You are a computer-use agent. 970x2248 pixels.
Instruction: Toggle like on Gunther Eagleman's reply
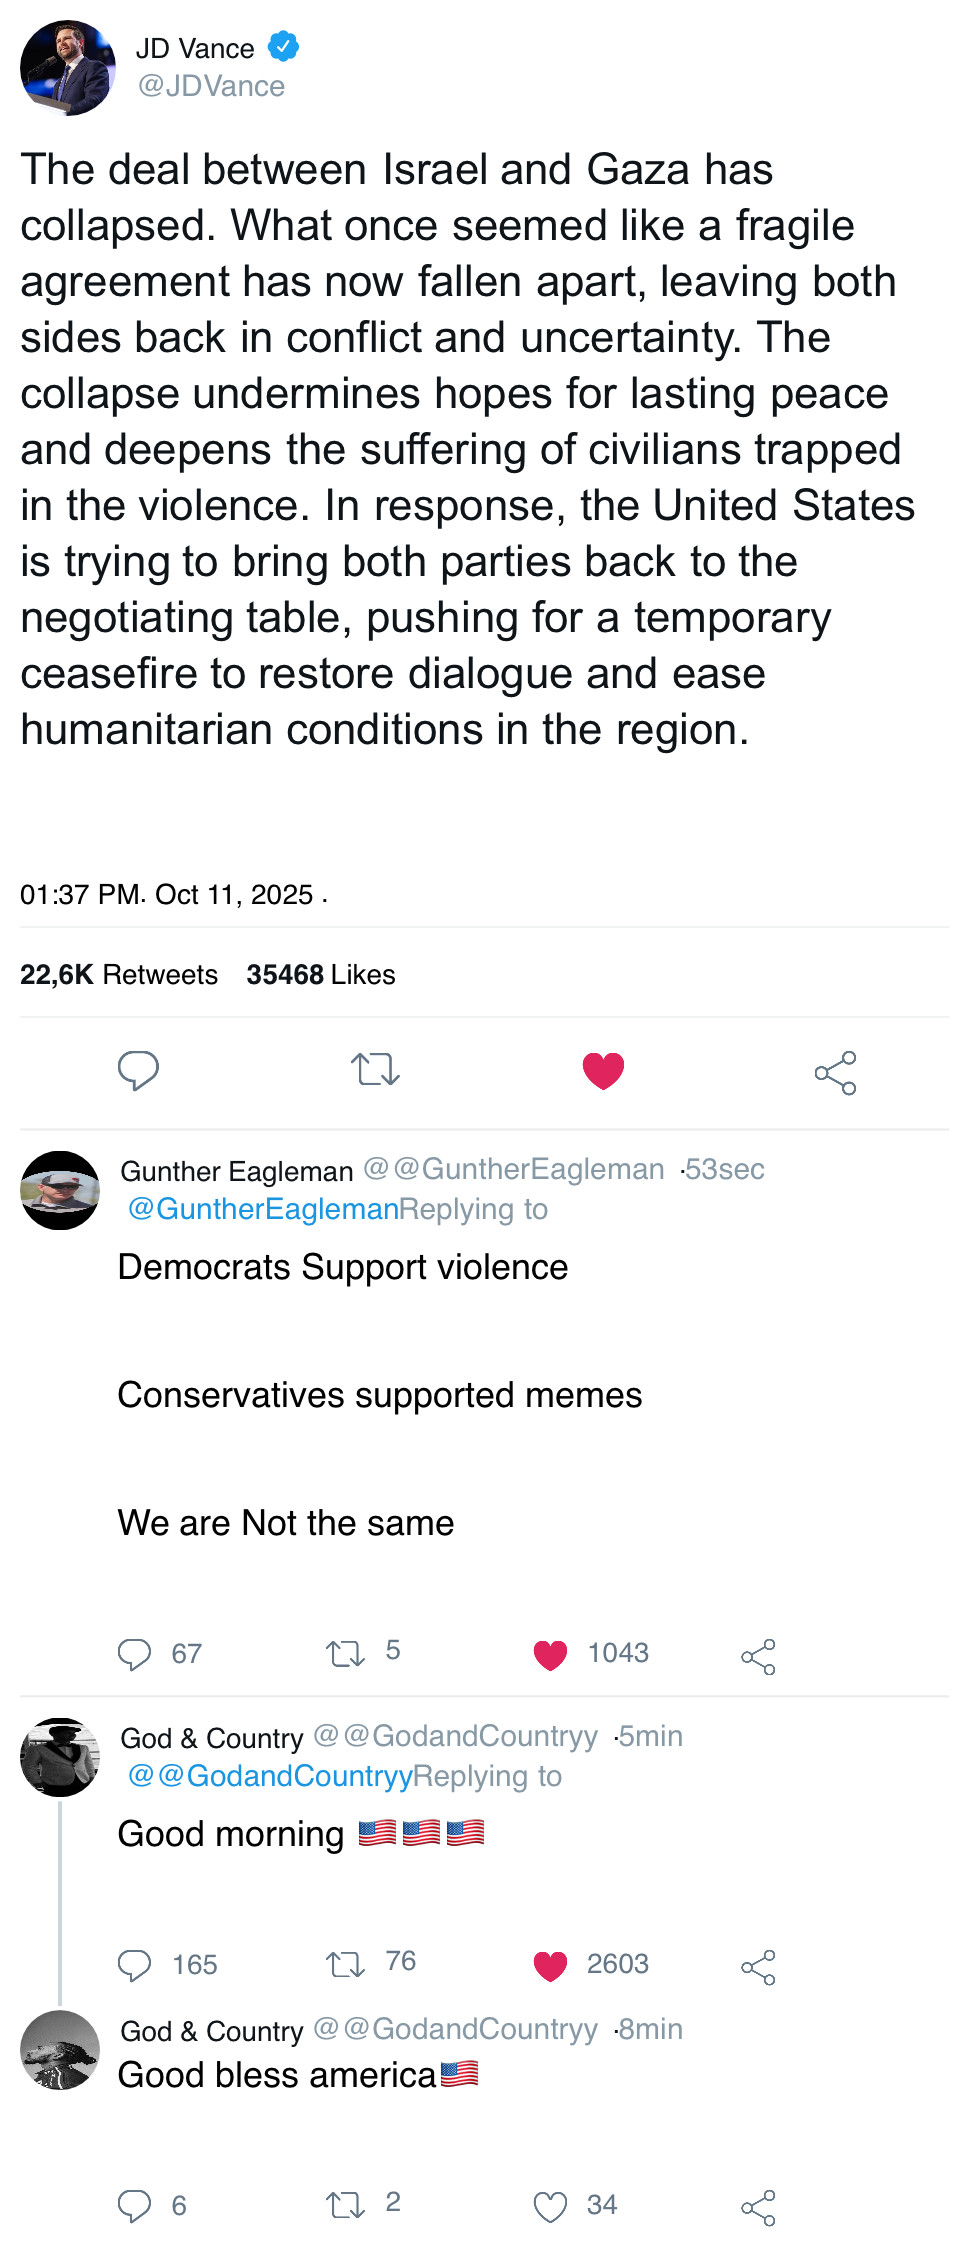click(x=550, y=1655)
